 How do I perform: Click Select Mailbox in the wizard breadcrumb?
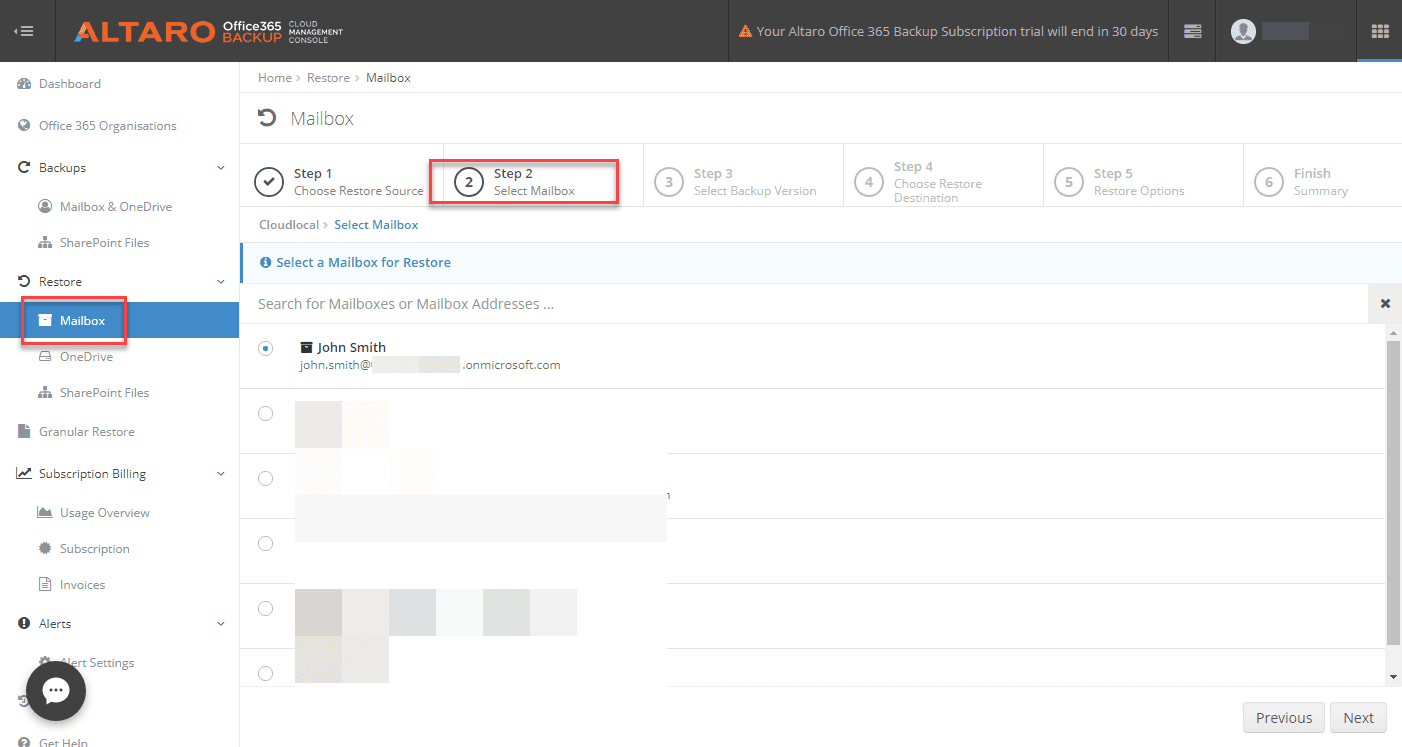point(376,225)
